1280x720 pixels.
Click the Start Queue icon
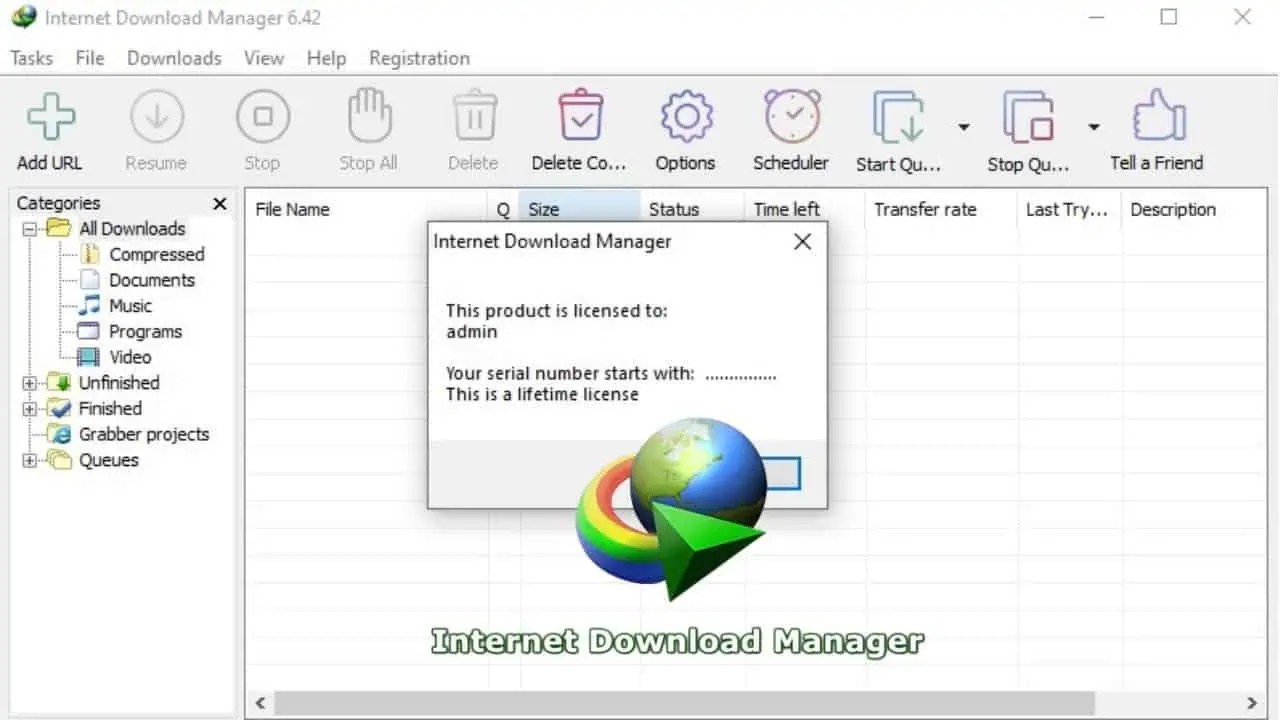[898, 117]
